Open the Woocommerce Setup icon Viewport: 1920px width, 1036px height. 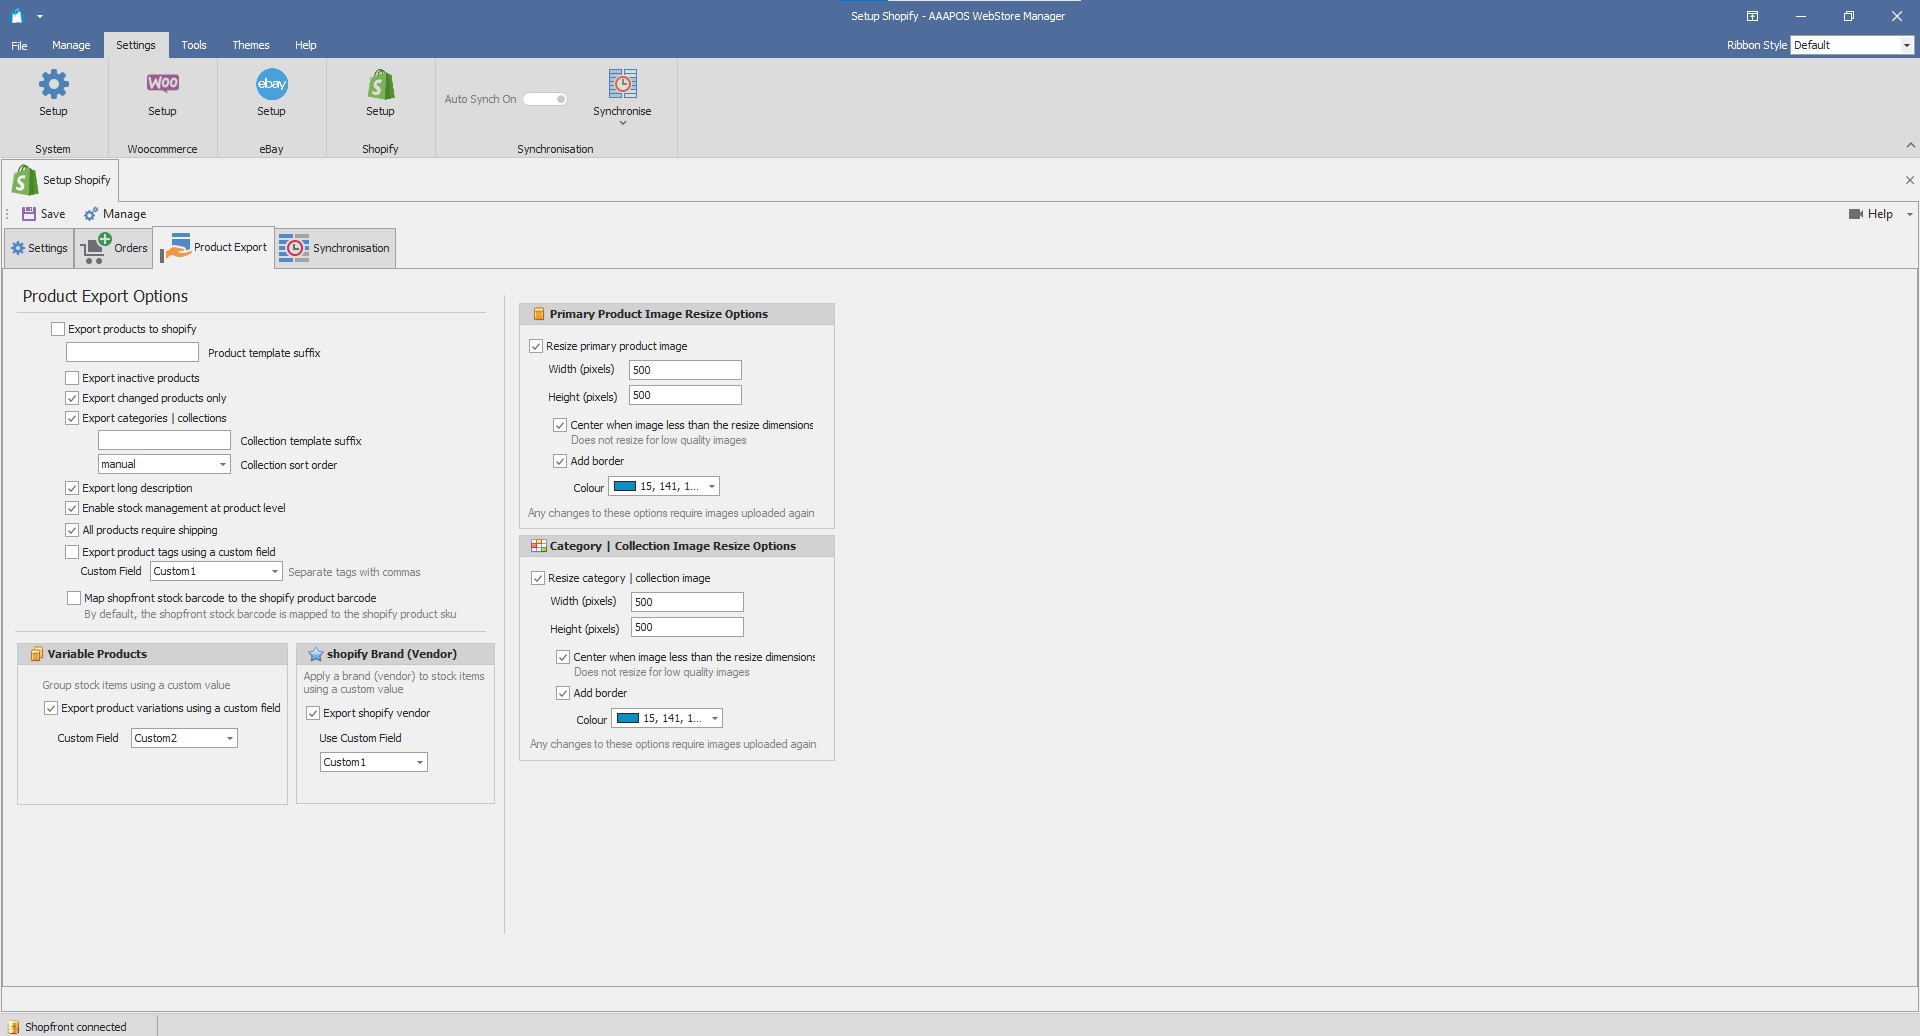coord(162,85)
